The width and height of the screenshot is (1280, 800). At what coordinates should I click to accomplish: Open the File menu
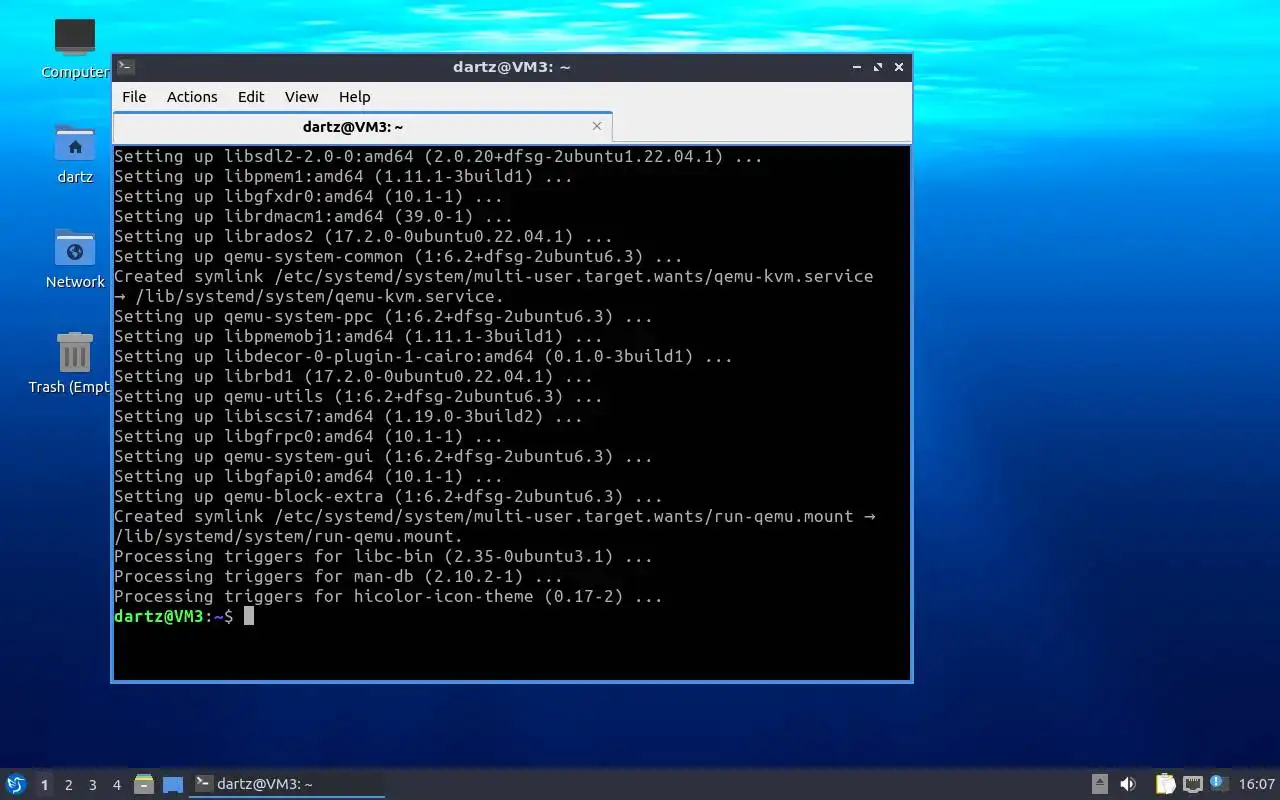click(134, 97)
